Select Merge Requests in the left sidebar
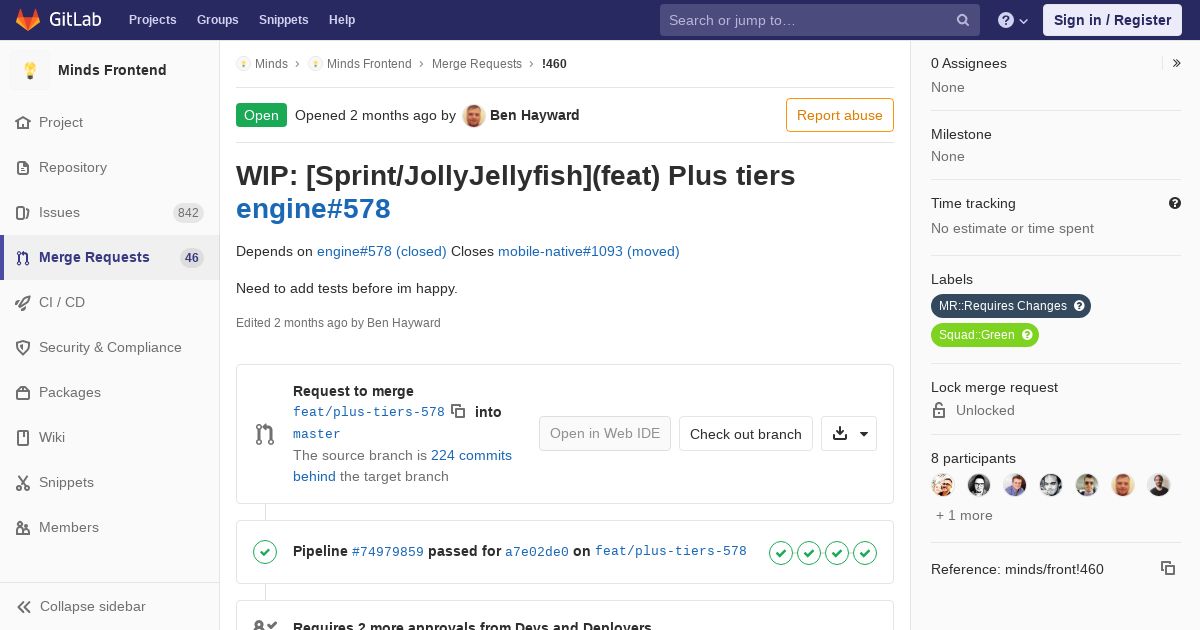 pos(110,257)
